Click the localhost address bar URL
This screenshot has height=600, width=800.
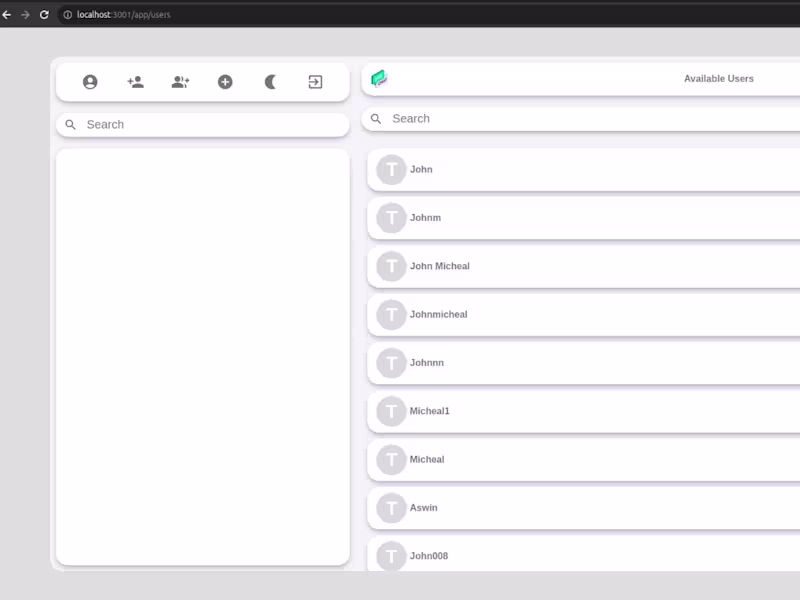coord(123,15)
